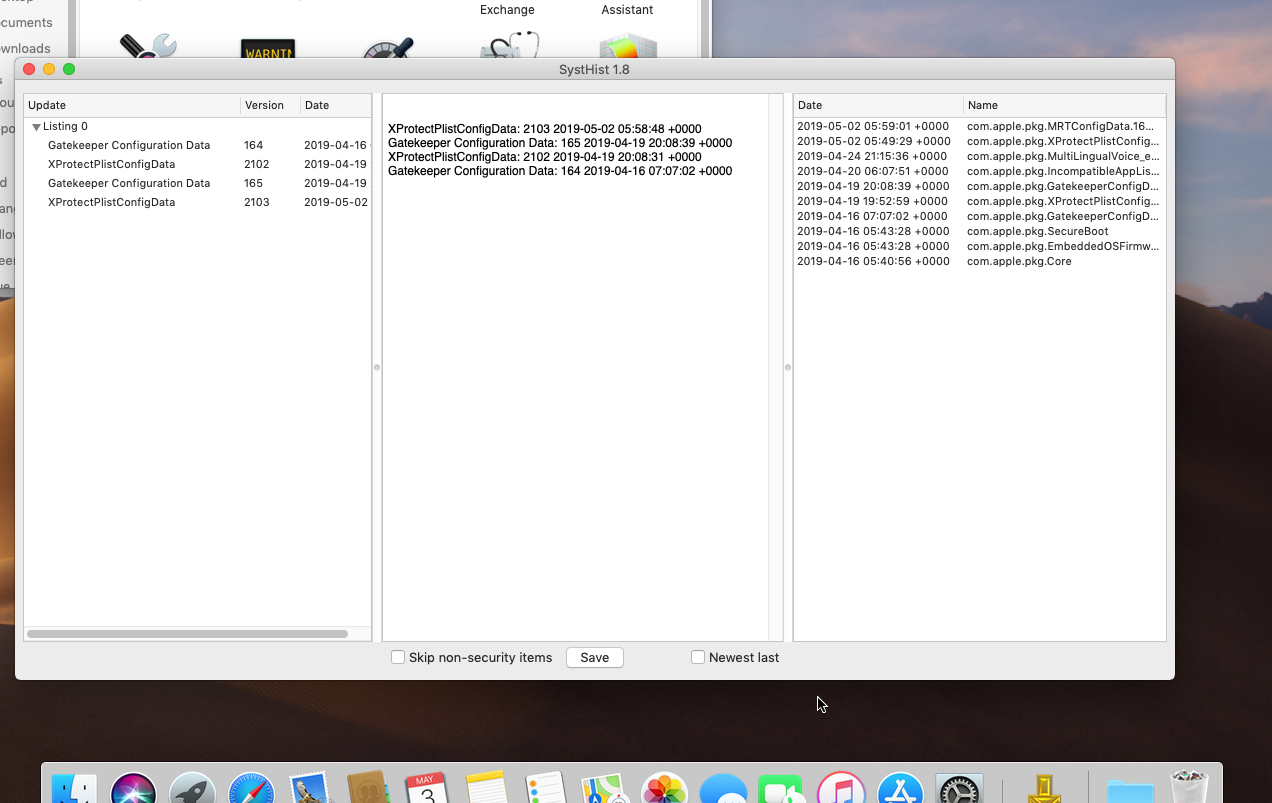Screen dimensions: 1272x803
Task: Click Name column header in package table
Action: click(1064, 105)
